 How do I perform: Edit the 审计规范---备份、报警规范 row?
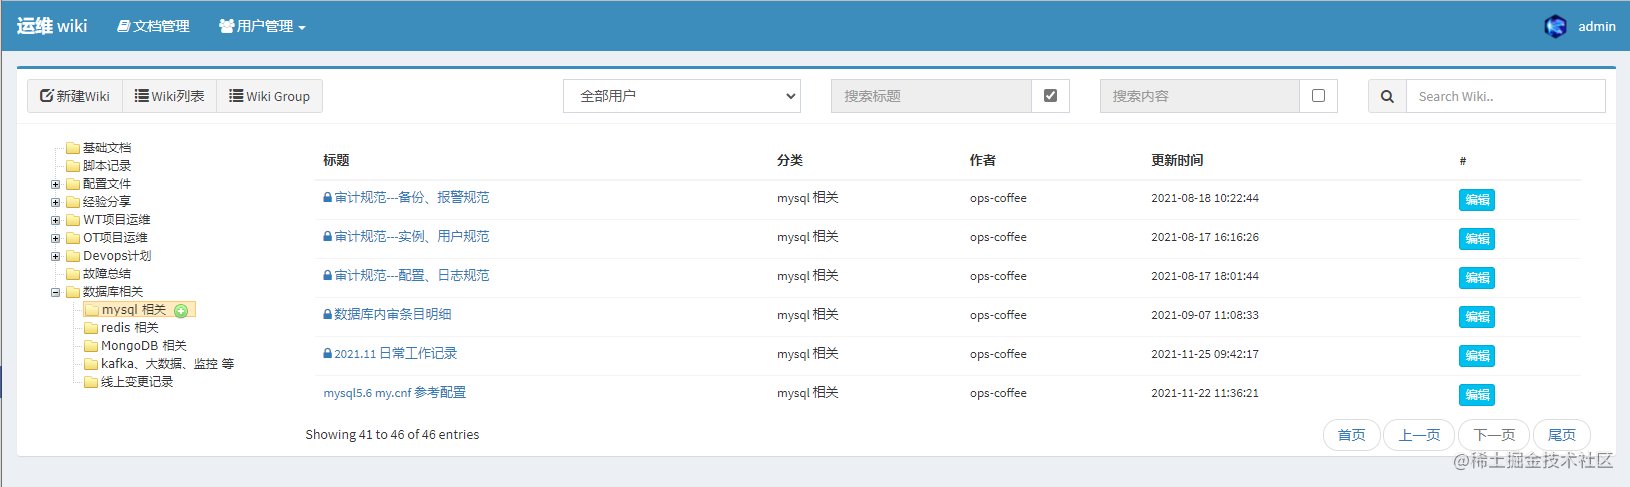1477,199
